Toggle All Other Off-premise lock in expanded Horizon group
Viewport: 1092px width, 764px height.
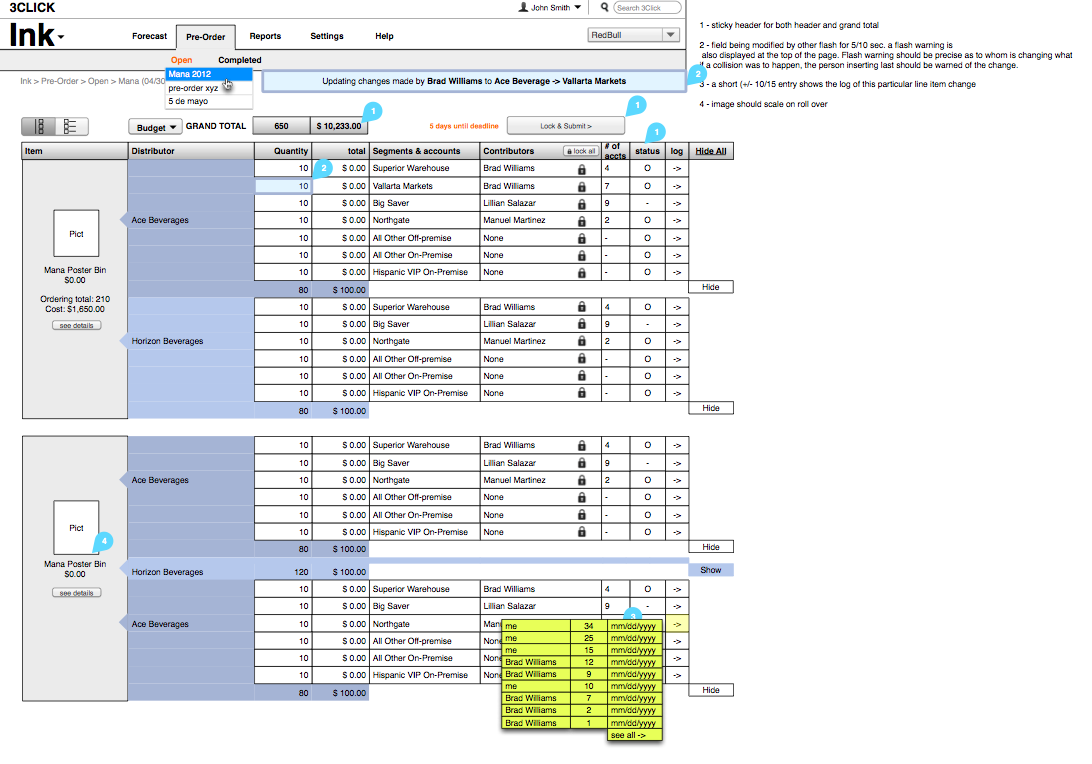[x=582, y=359]
